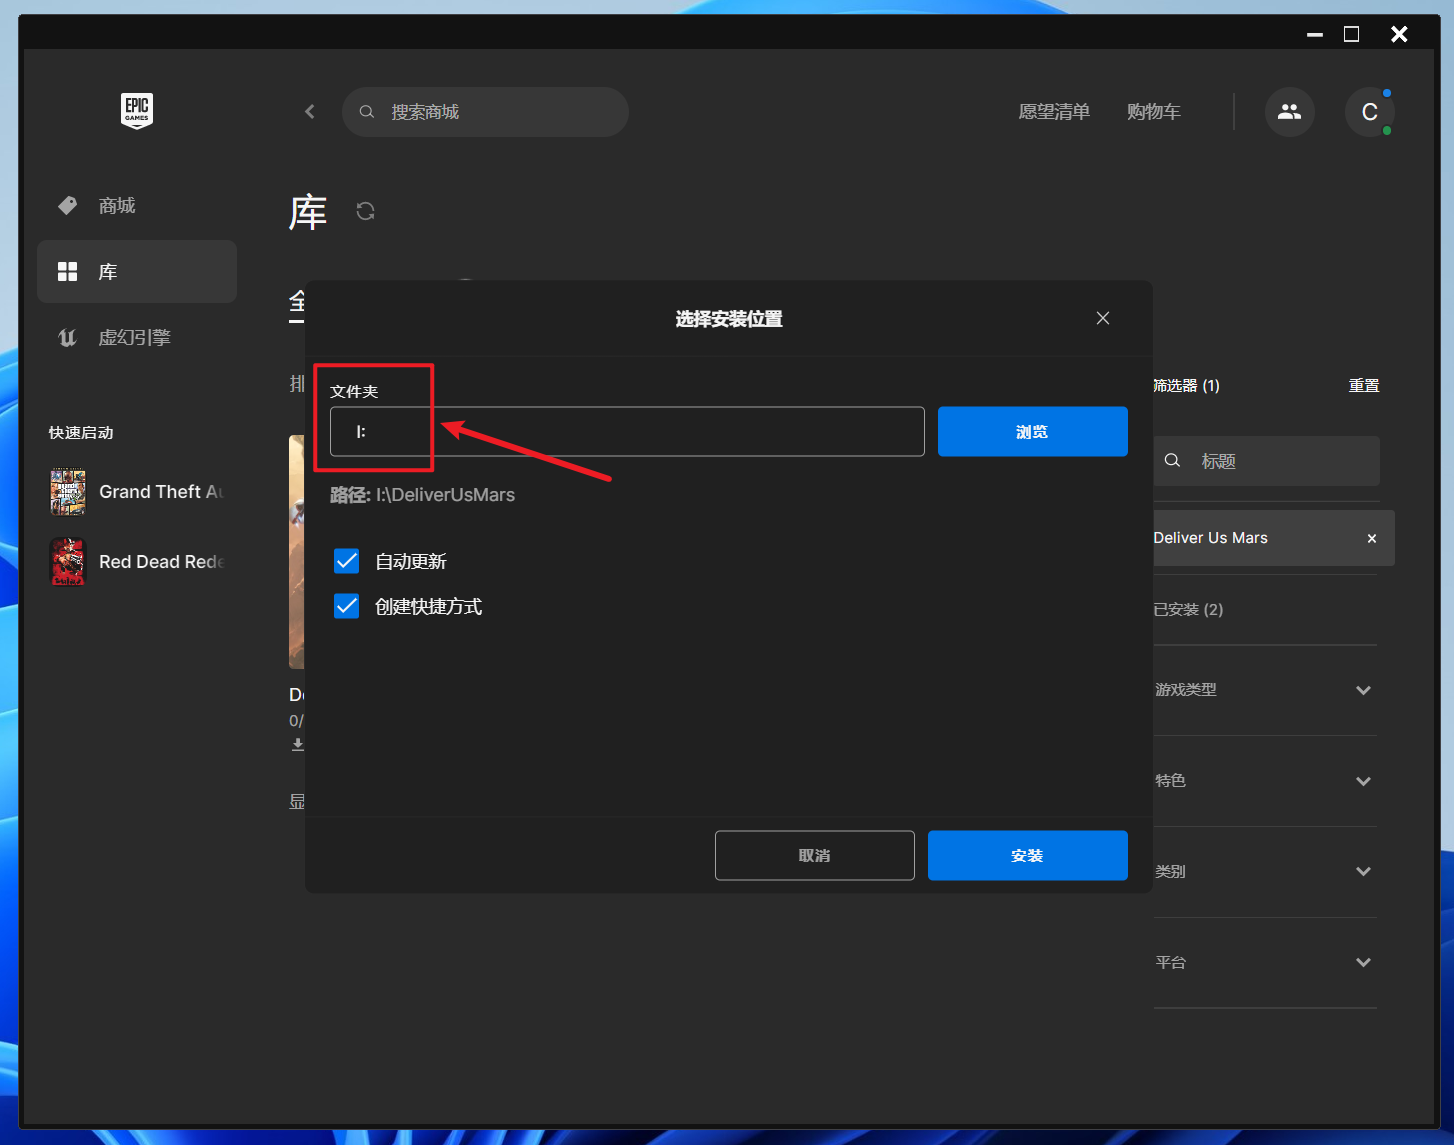The height and width of the screenshot is (1145, 1454).
Task: Click the 搜索商城 search field
Action: (485, 112)
